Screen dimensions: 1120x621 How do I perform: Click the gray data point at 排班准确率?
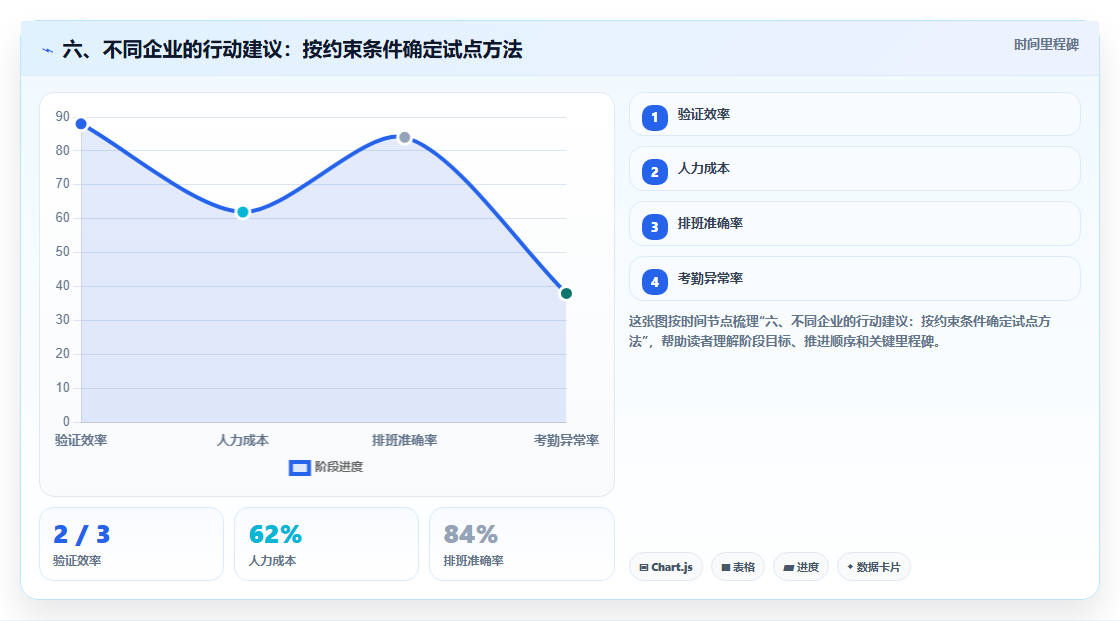[x=404, y=137]
